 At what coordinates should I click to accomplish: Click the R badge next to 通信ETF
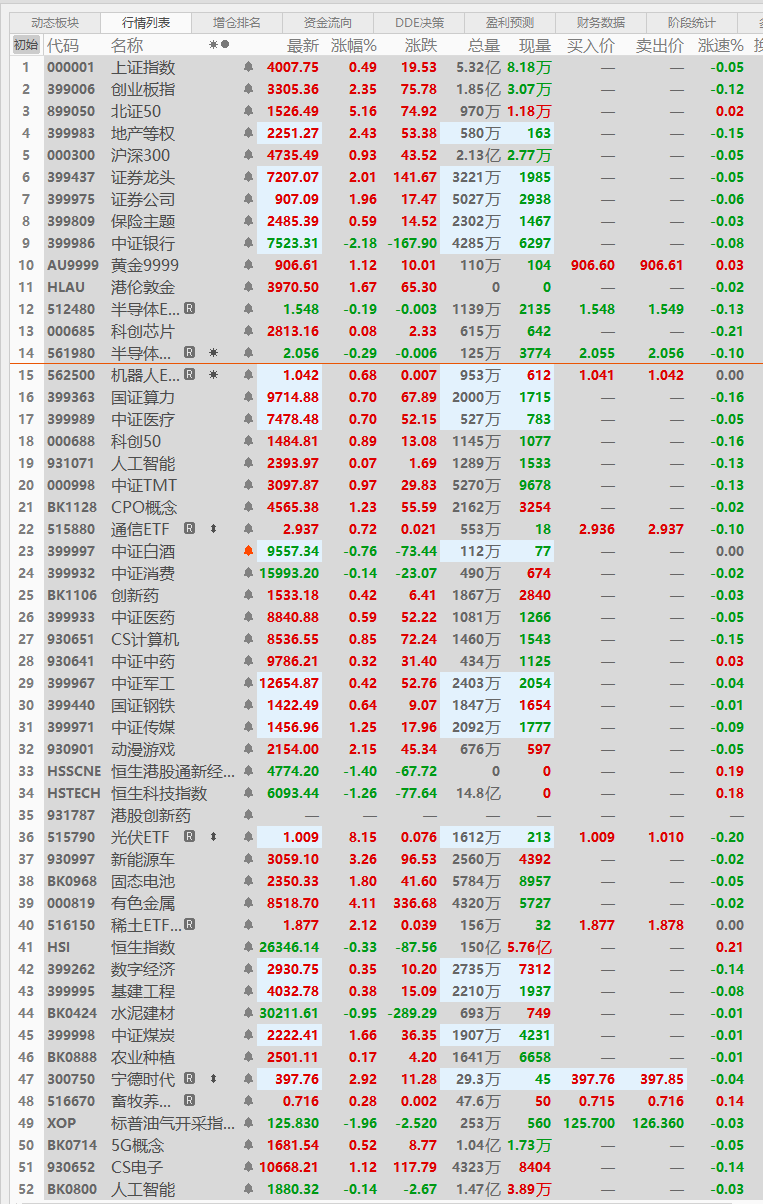click(x=190, y=529)
